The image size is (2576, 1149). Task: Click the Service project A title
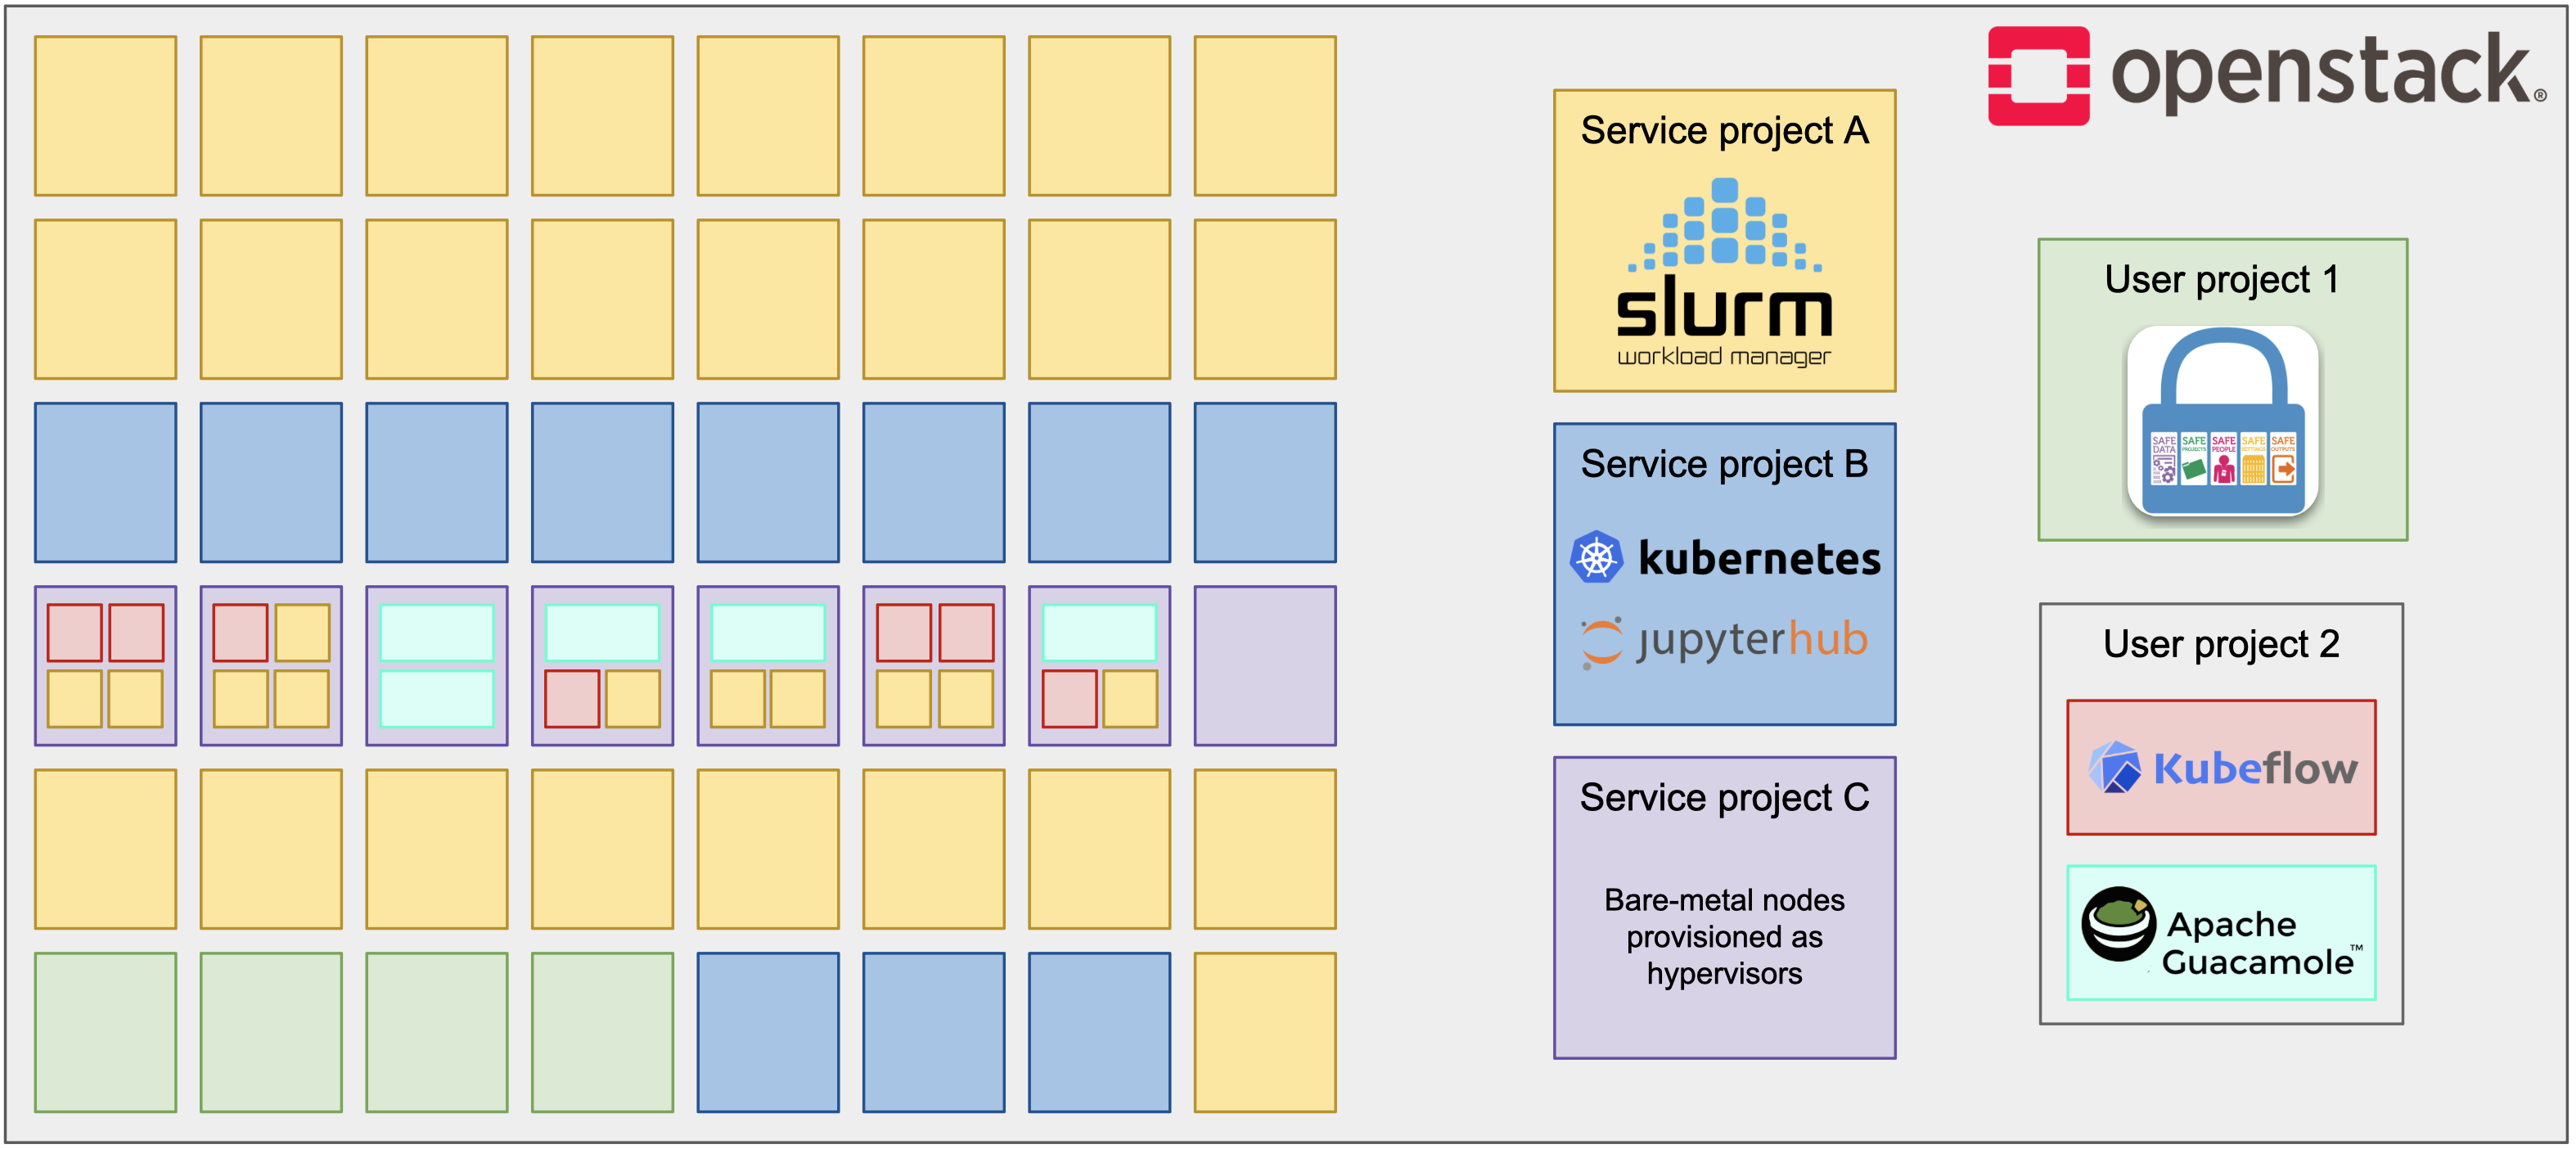click(1724, 131)
